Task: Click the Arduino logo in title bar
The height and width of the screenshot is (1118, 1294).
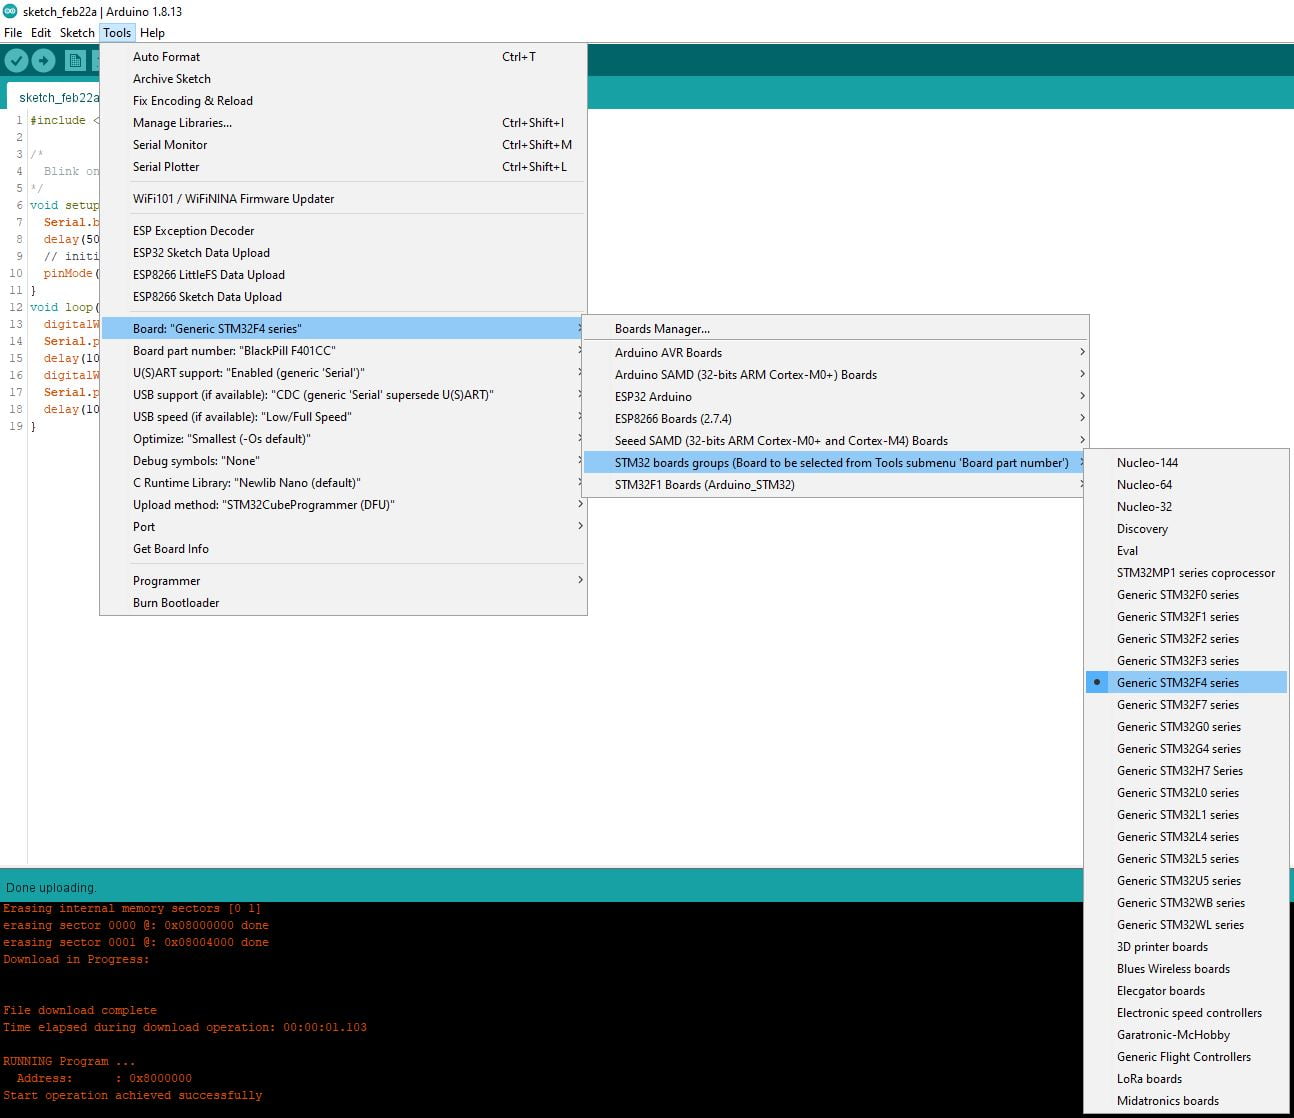Action: pos(11,11)
